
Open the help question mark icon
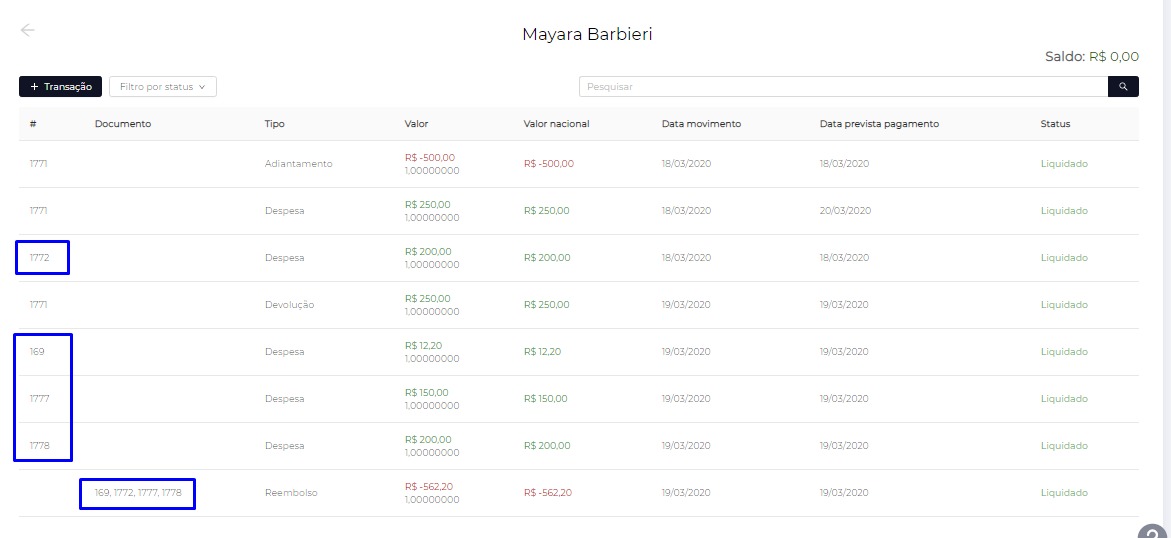1153,531
